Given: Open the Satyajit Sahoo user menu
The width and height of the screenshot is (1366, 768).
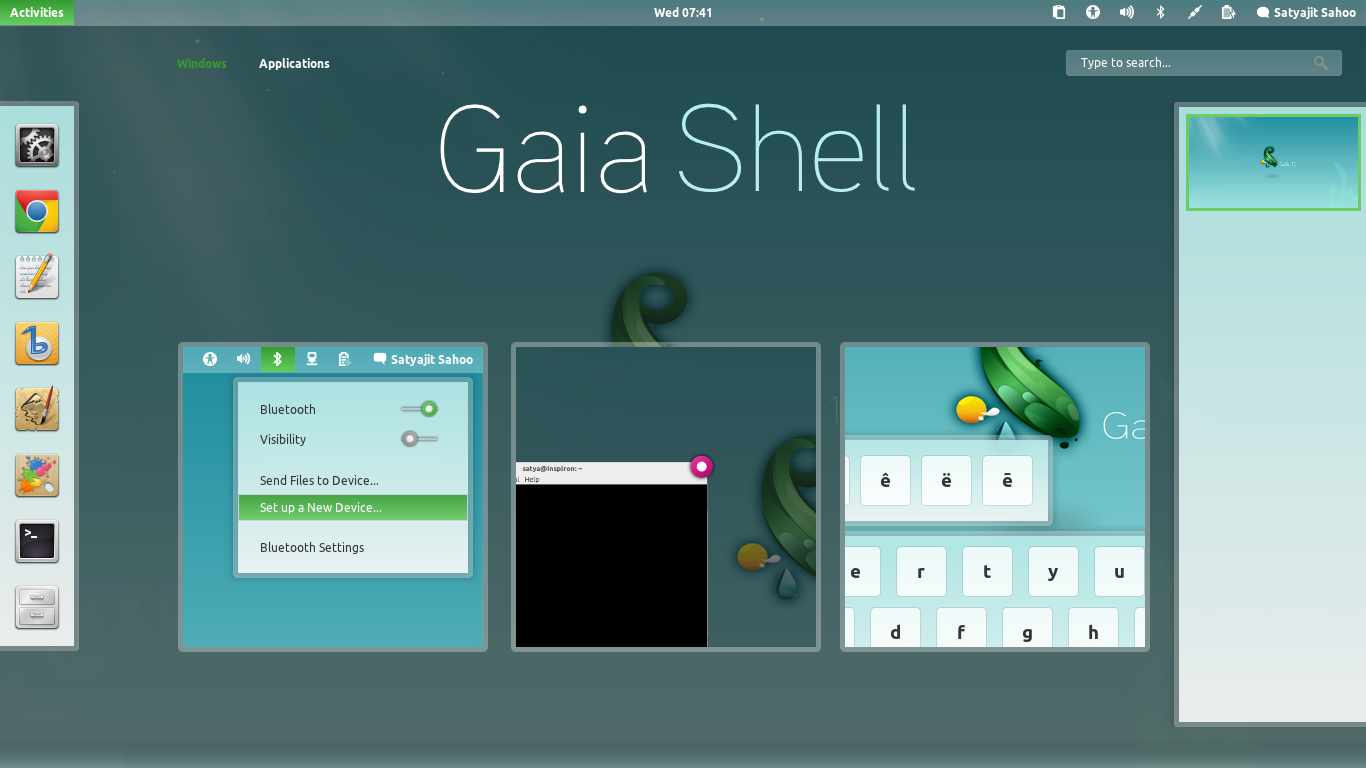Looking at the screenshot, I should point(1306,12).
